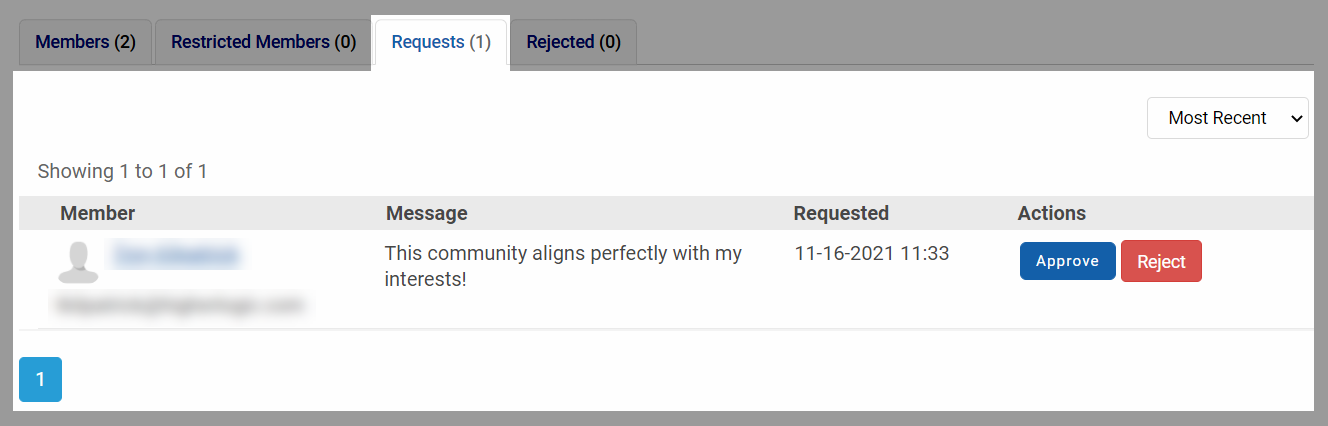Click the Requested column header
Viewport: 1328px width, 426px height.
tap(841, 213)
